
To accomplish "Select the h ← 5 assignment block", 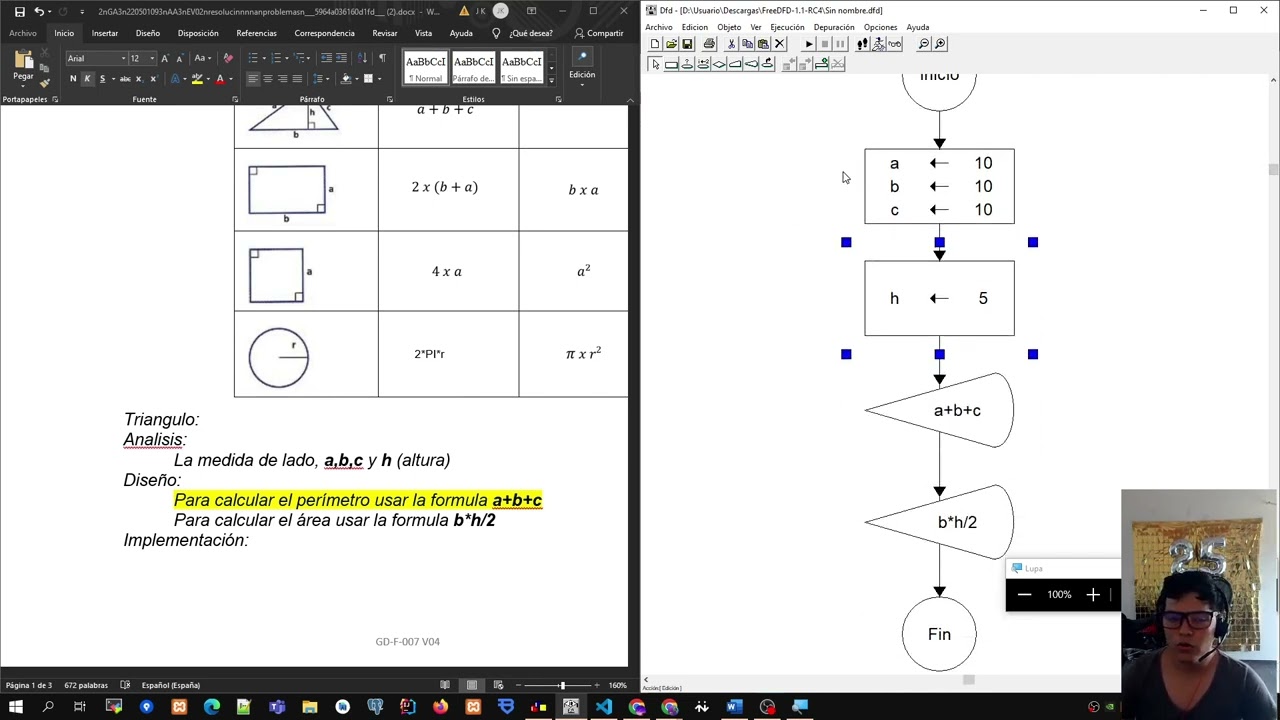I will click(x=939, y=298).
